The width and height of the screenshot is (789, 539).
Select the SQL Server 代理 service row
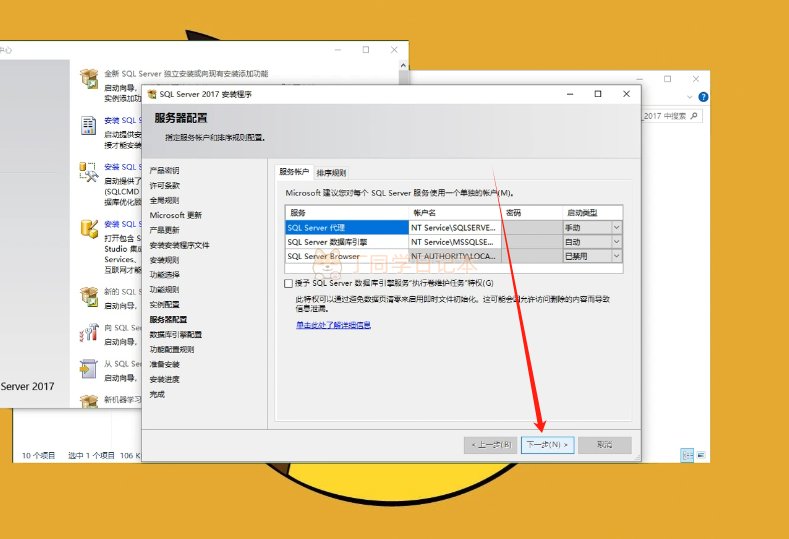(x=346, y=227)
